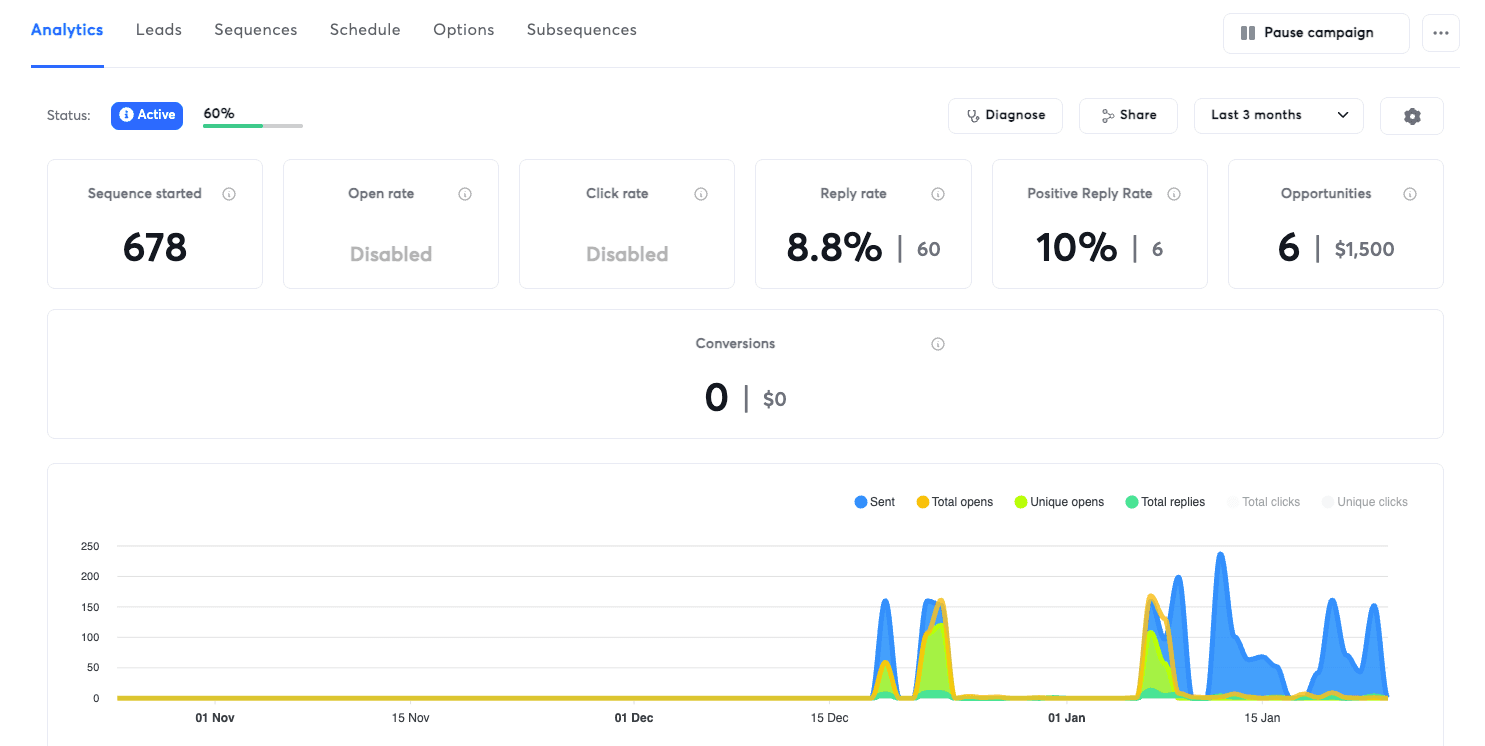1485x746 pixels.
Task: Click the Active status badge
Action: click(147, 115)
